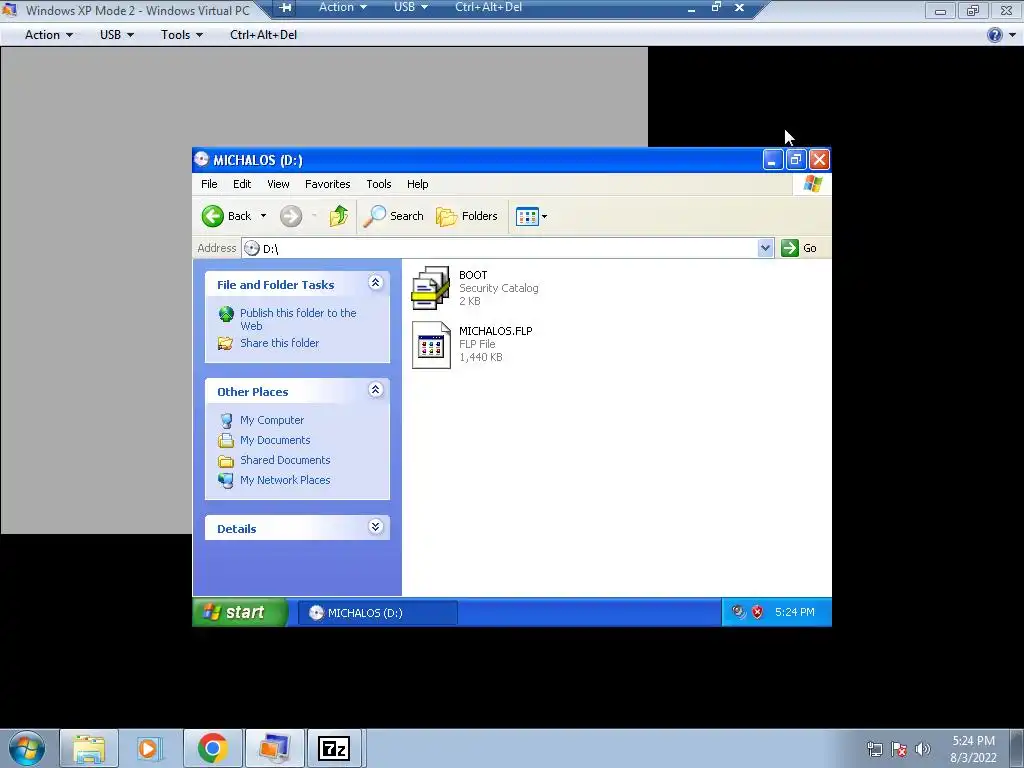Open the My Network Places link

(x=285, y=480)
